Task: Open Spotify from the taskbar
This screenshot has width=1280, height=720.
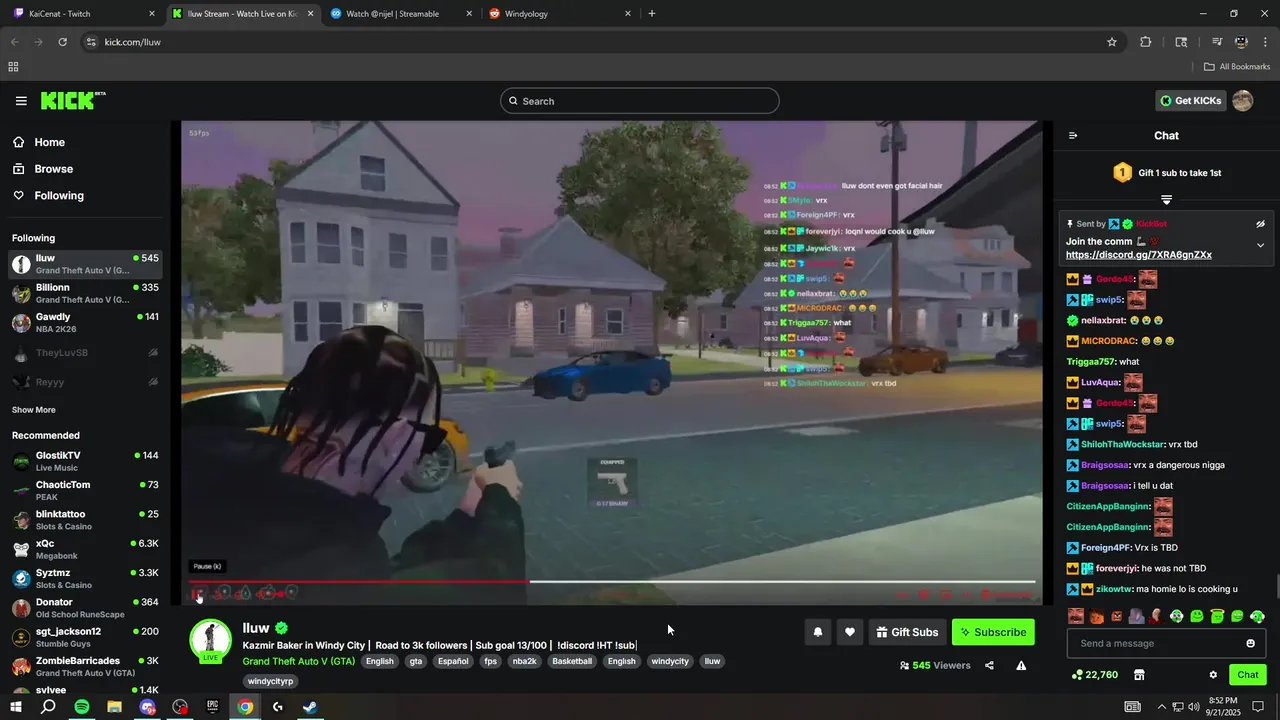Action: (82, 707)
